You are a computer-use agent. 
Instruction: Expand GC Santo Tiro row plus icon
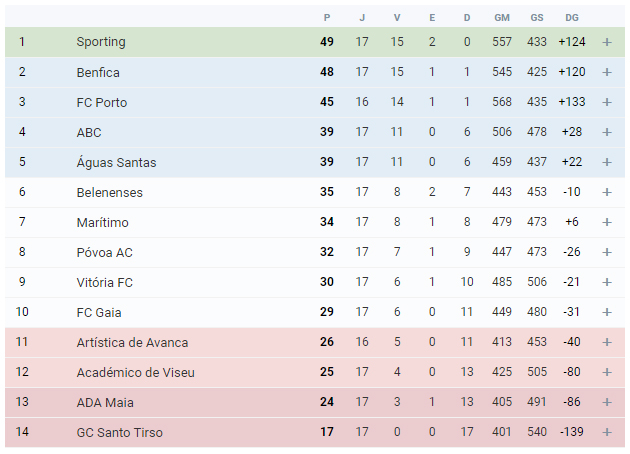tap(607, 432)
